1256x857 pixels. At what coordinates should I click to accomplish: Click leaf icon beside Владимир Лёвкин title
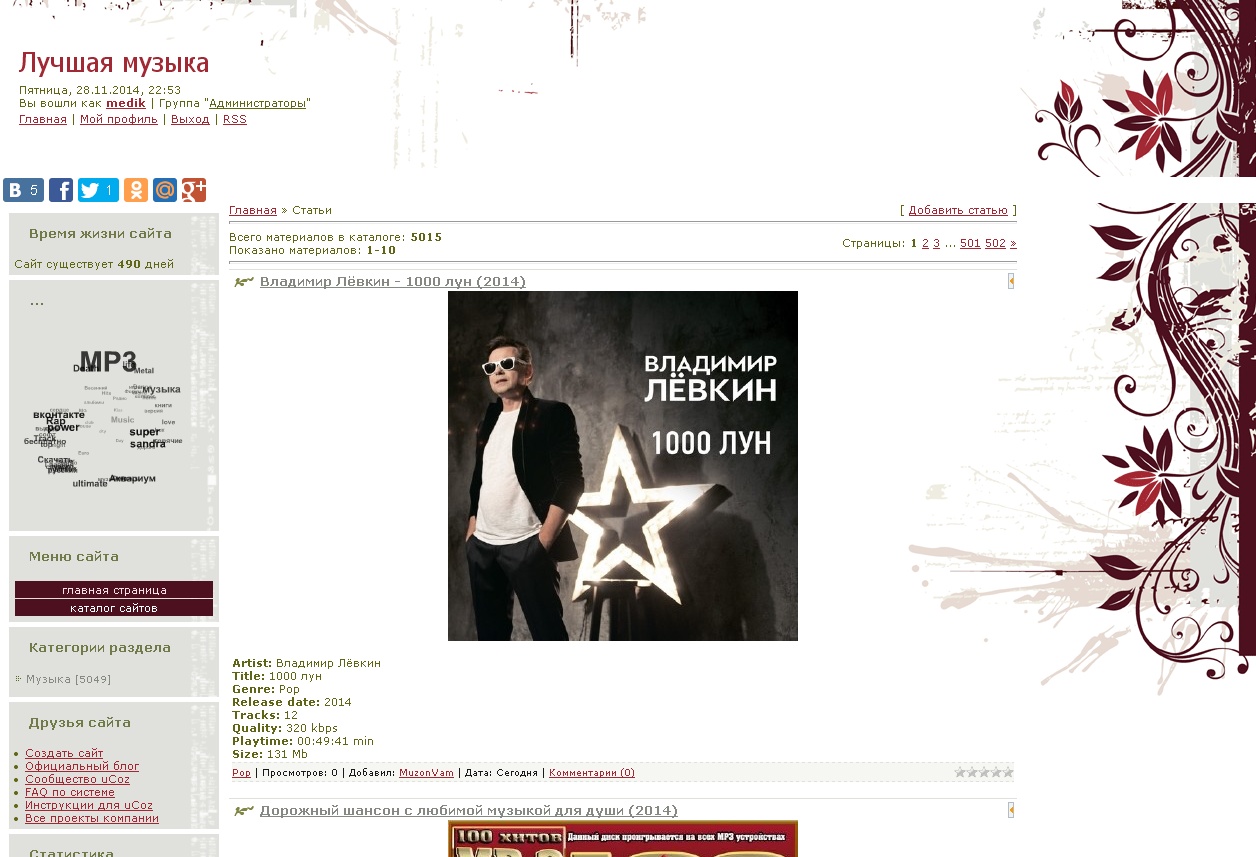(243, 282)
